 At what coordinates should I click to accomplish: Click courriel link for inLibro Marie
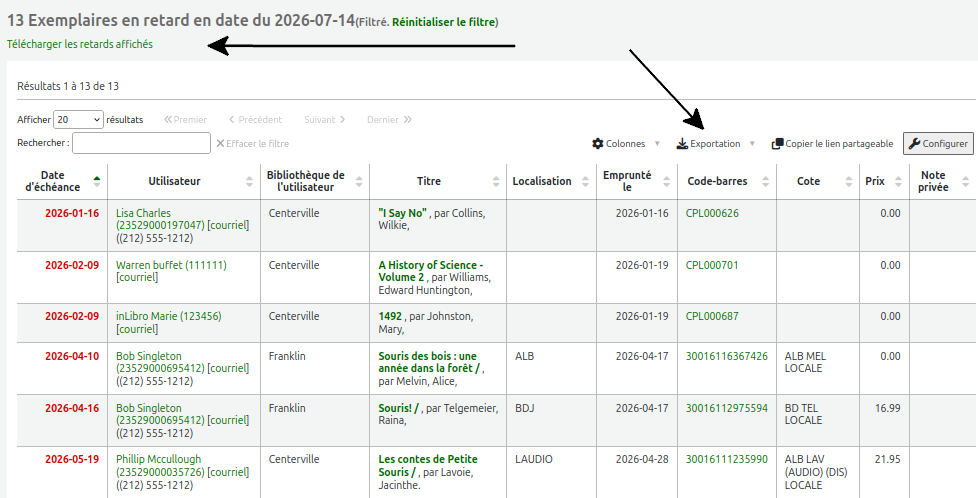137,329
